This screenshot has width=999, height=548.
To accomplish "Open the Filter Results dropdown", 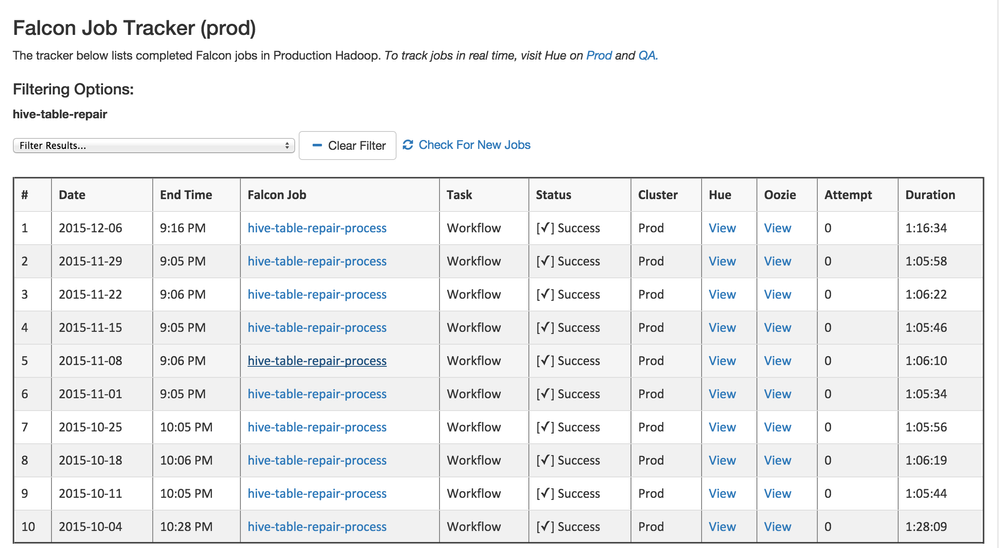I will click(x=154, y=145).
